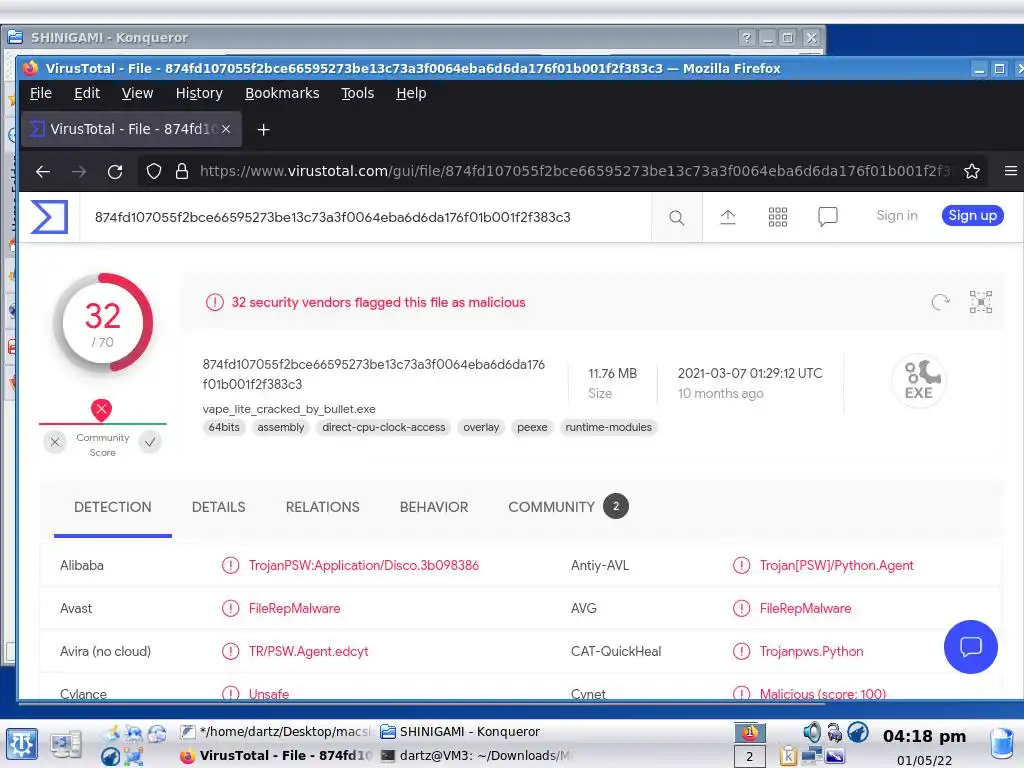Viewport: 1024px width, 768px height.
Task: Click the Alibaba detection warning icon
Action: coord(230,565)
